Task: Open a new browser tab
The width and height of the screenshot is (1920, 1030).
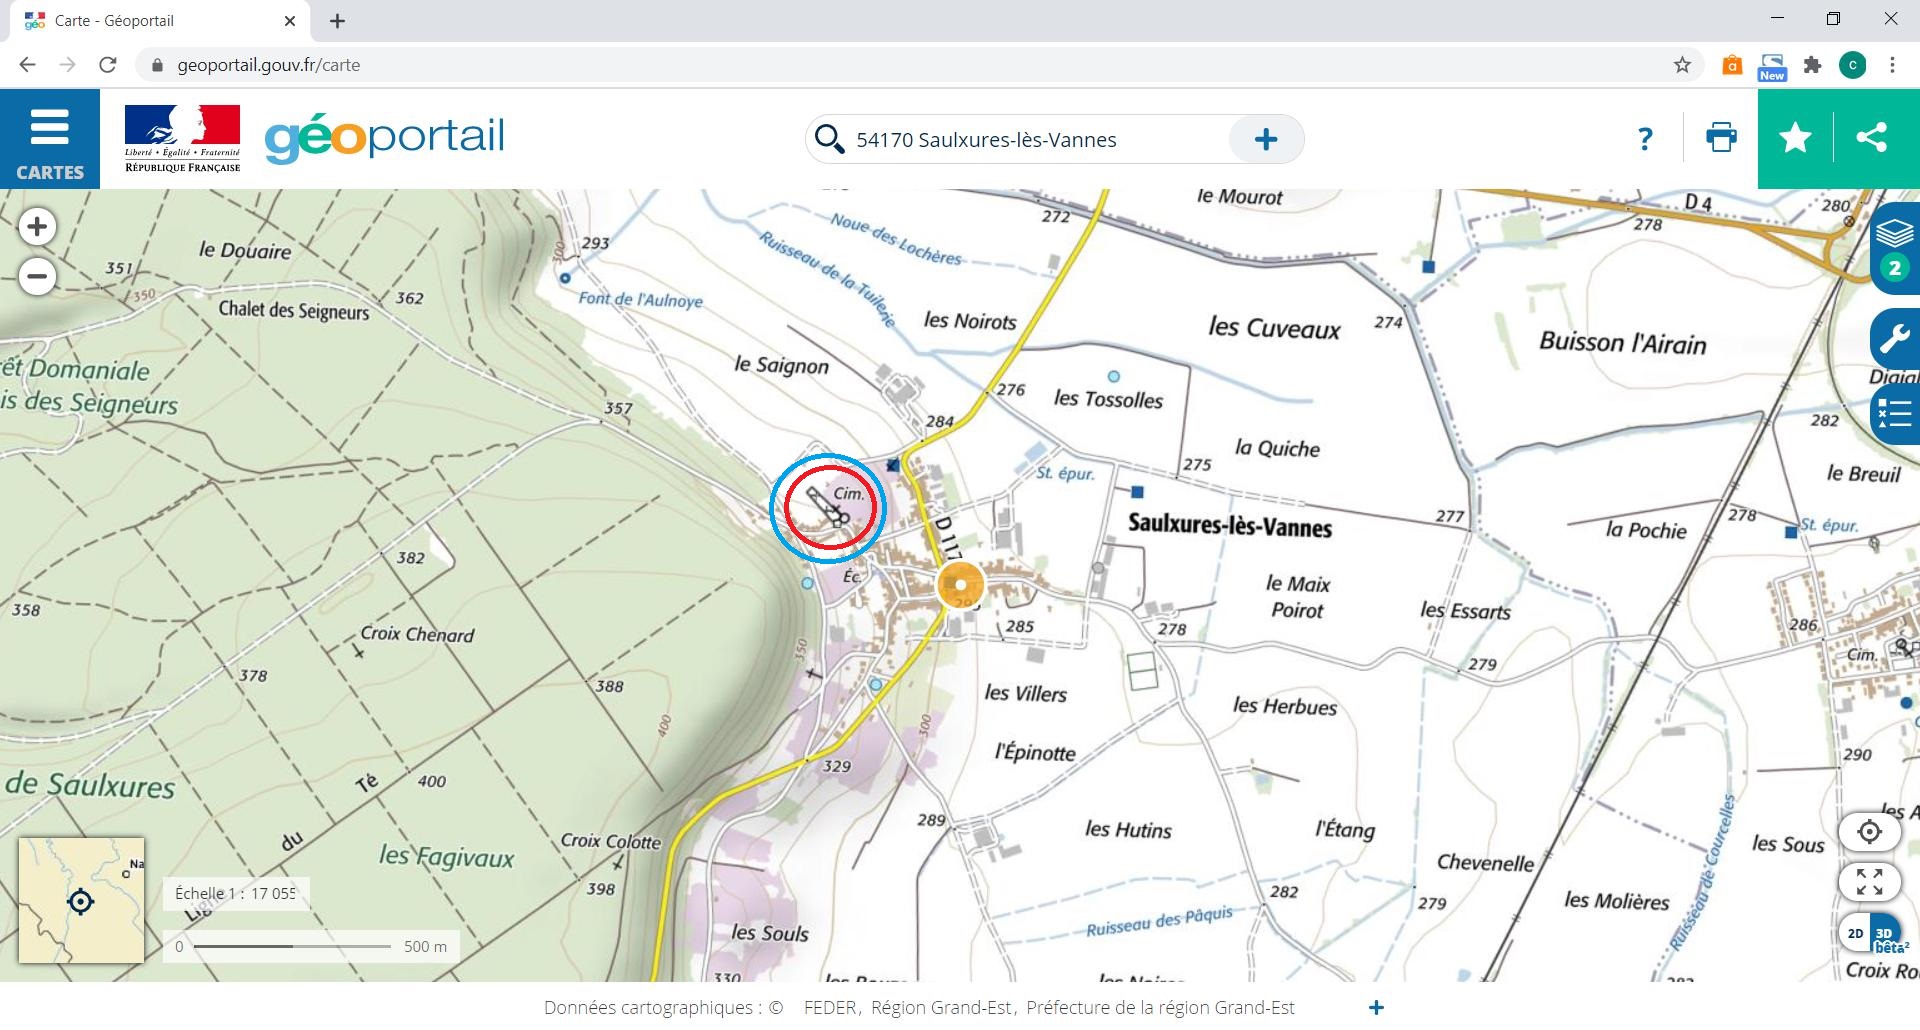Action: coord(337,20)
